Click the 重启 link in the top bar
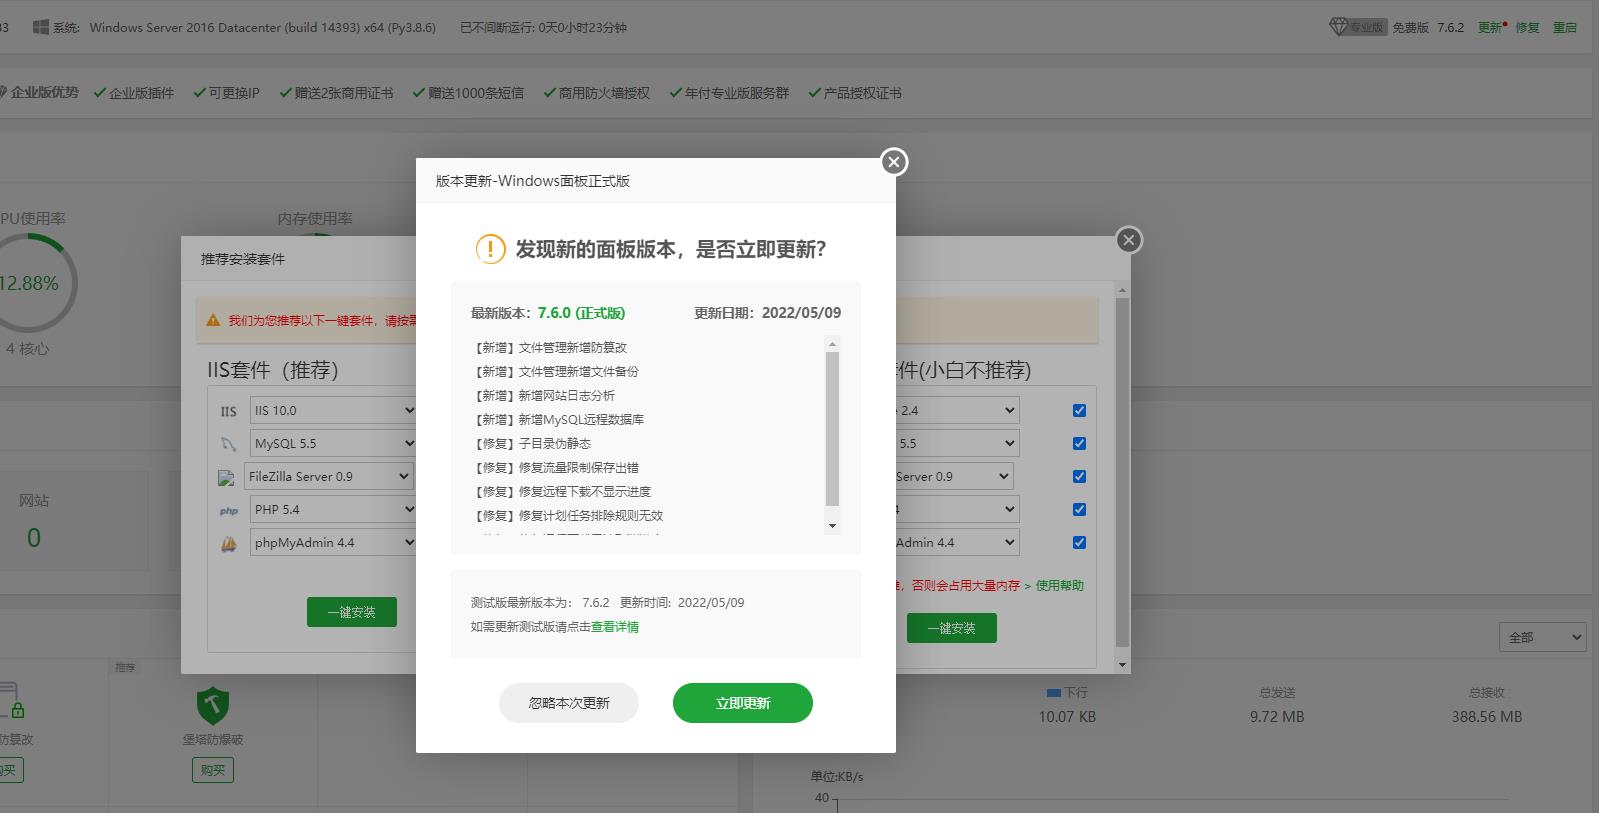1599x813 pixels. pos(1565,28)
